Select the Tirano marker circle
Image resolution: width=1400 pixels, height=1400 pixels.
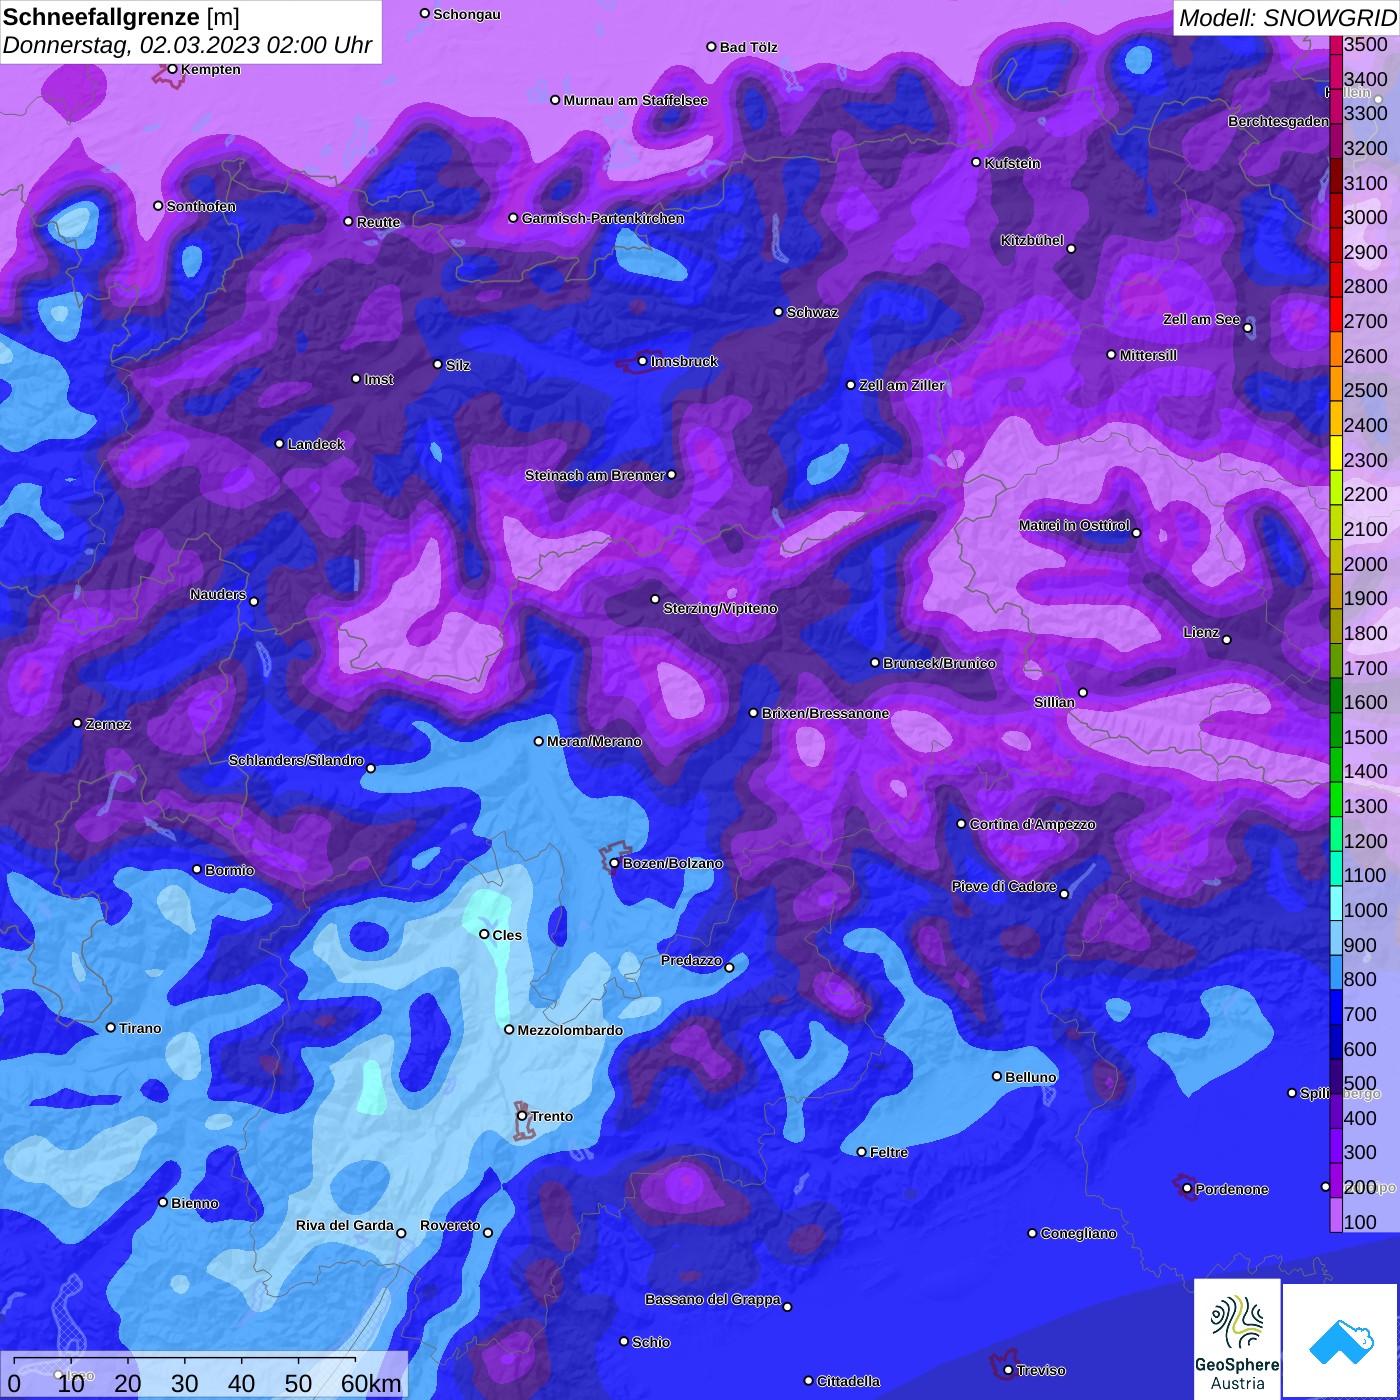(x=111, y=1027)
